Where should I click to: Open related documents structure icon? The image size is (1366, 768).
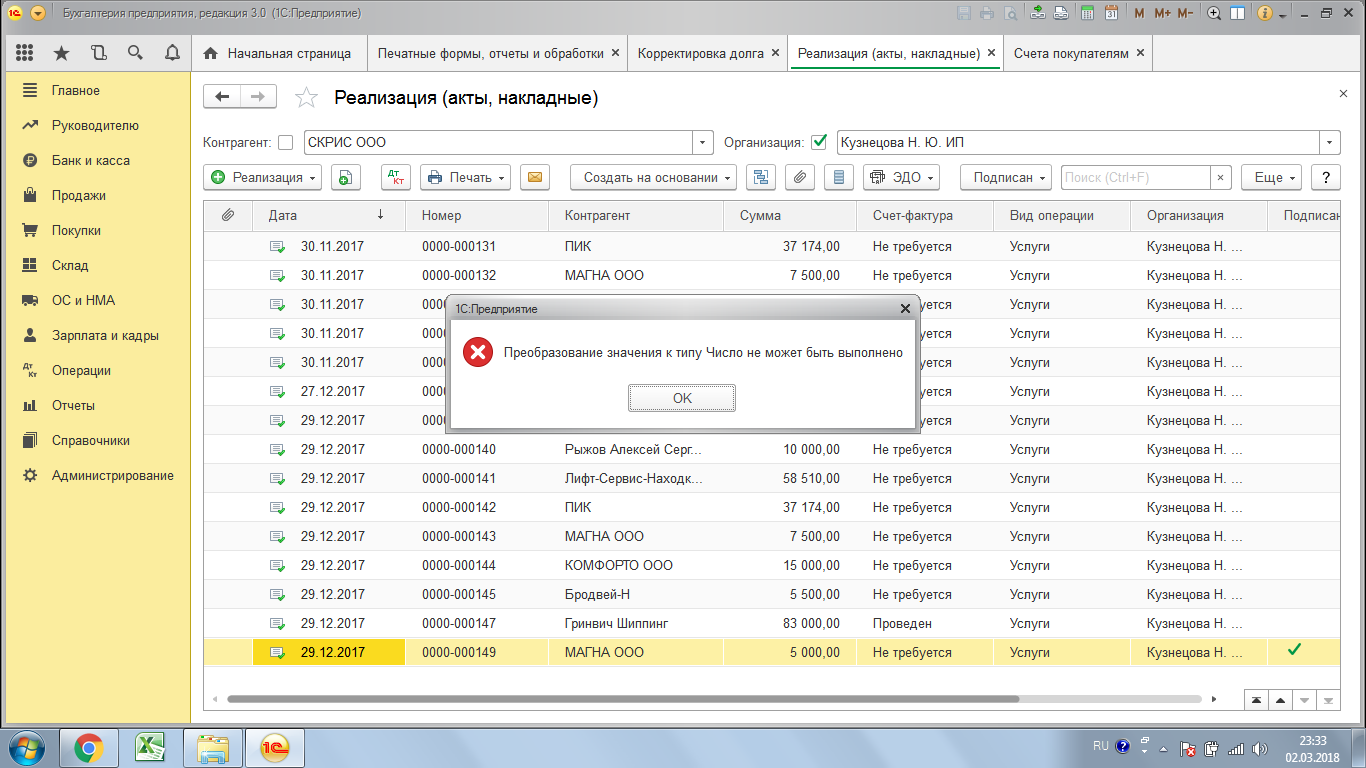[x=762, y=177]
